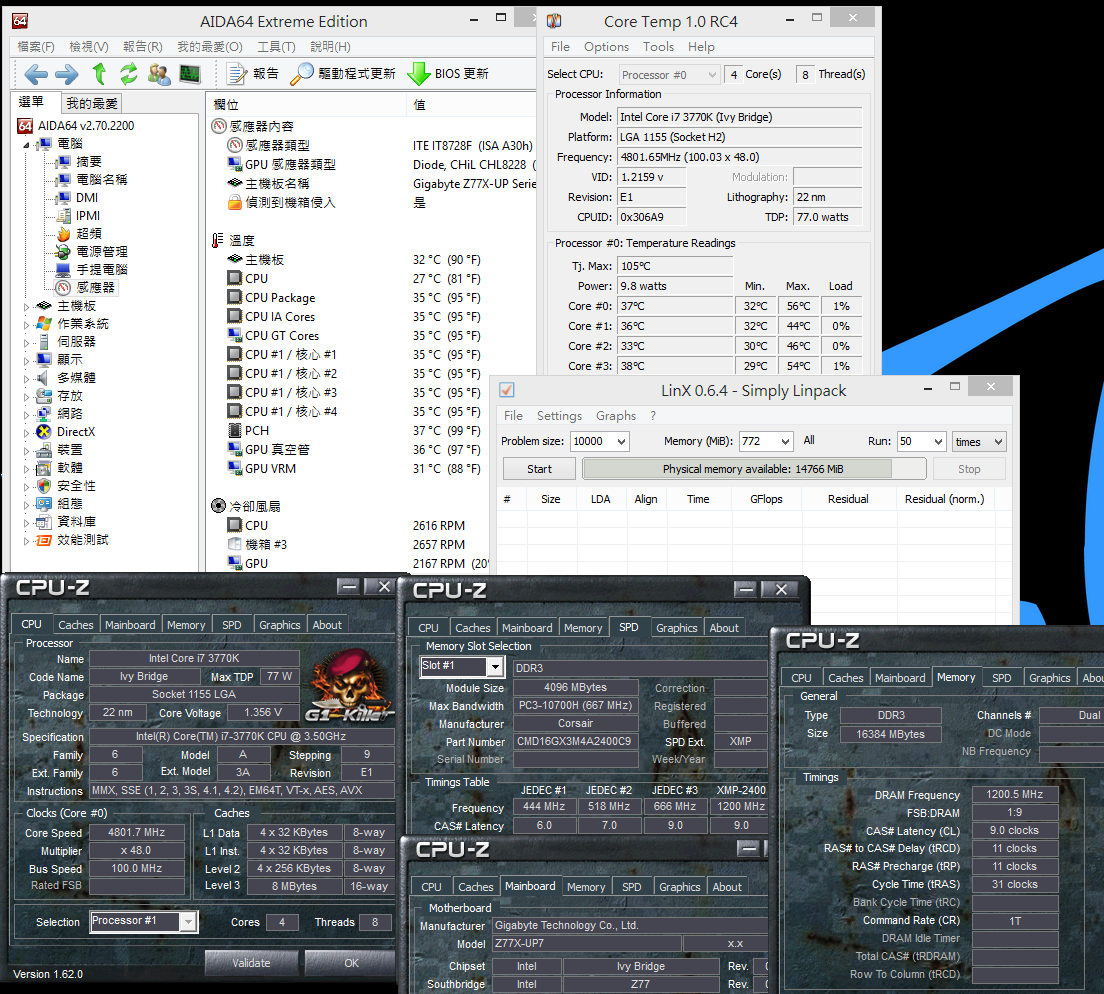
Task: Click the LinX Stop button
Action: (x=969, y=469)
